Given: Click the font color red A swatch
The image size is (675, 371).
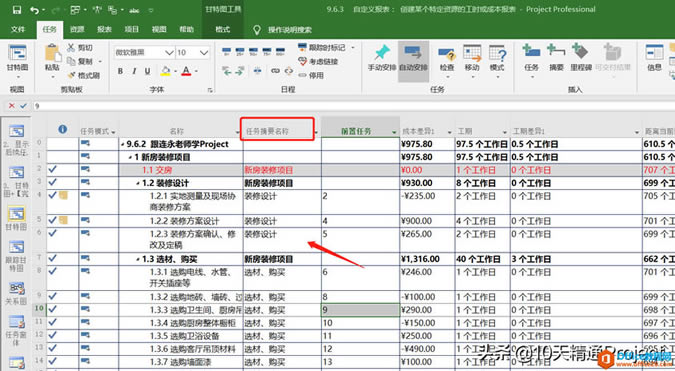Looking at the screenshot, I should pyautogui.click(x=186, y=71).
